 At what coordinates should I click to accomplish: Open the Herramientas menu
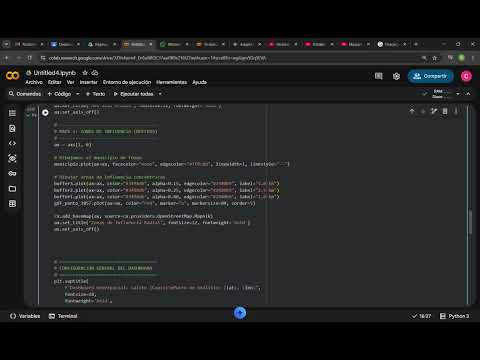pos(172,82)
